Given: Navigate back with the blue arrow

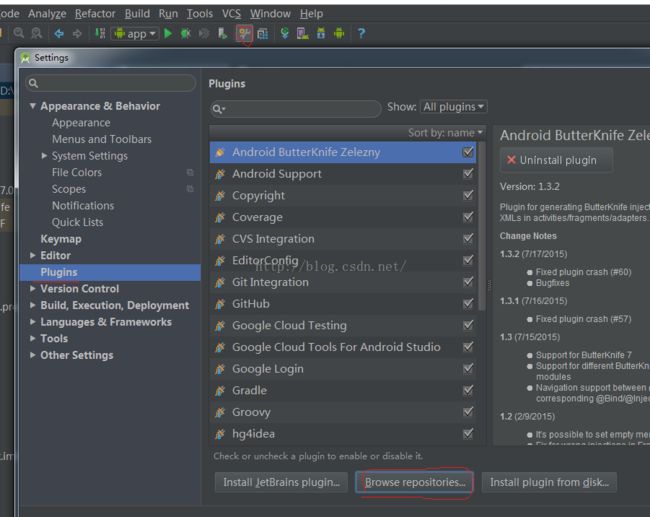Looking at the screenshot, I should (59, 33).
